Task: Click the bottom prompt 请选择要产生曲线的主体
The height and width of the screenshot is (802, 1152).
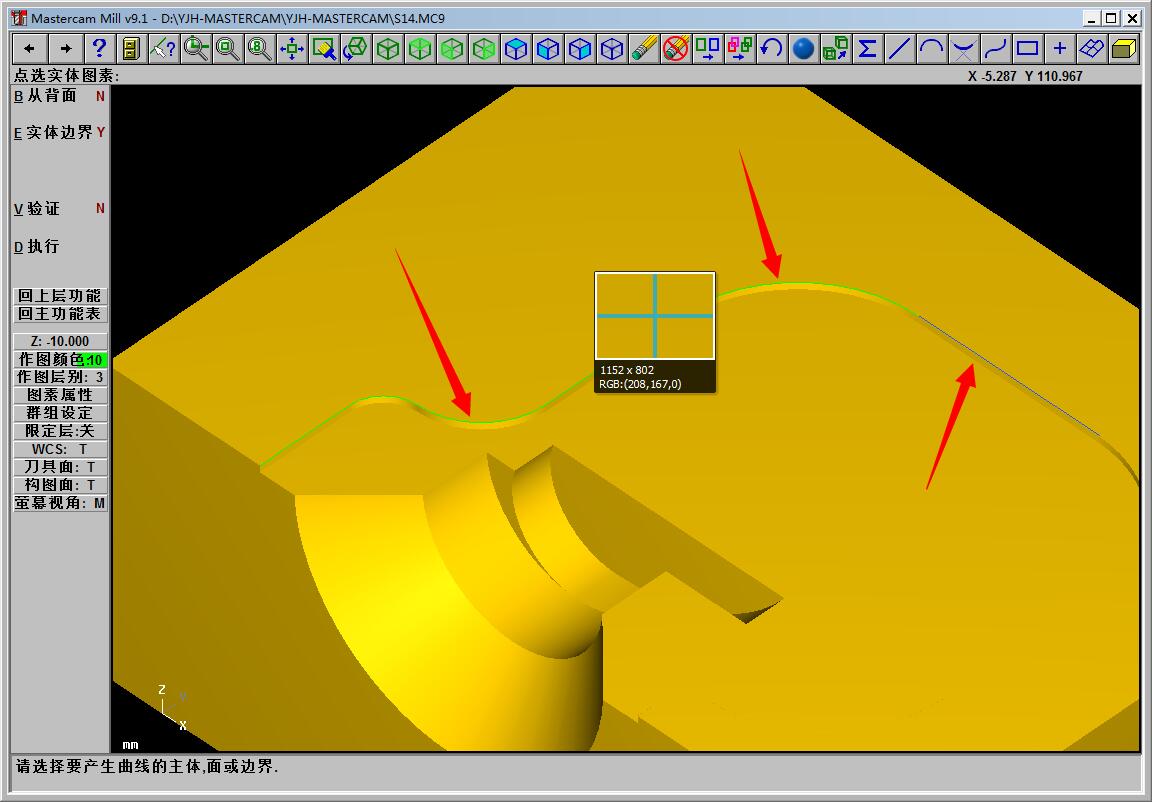Action: click(147, 767)
